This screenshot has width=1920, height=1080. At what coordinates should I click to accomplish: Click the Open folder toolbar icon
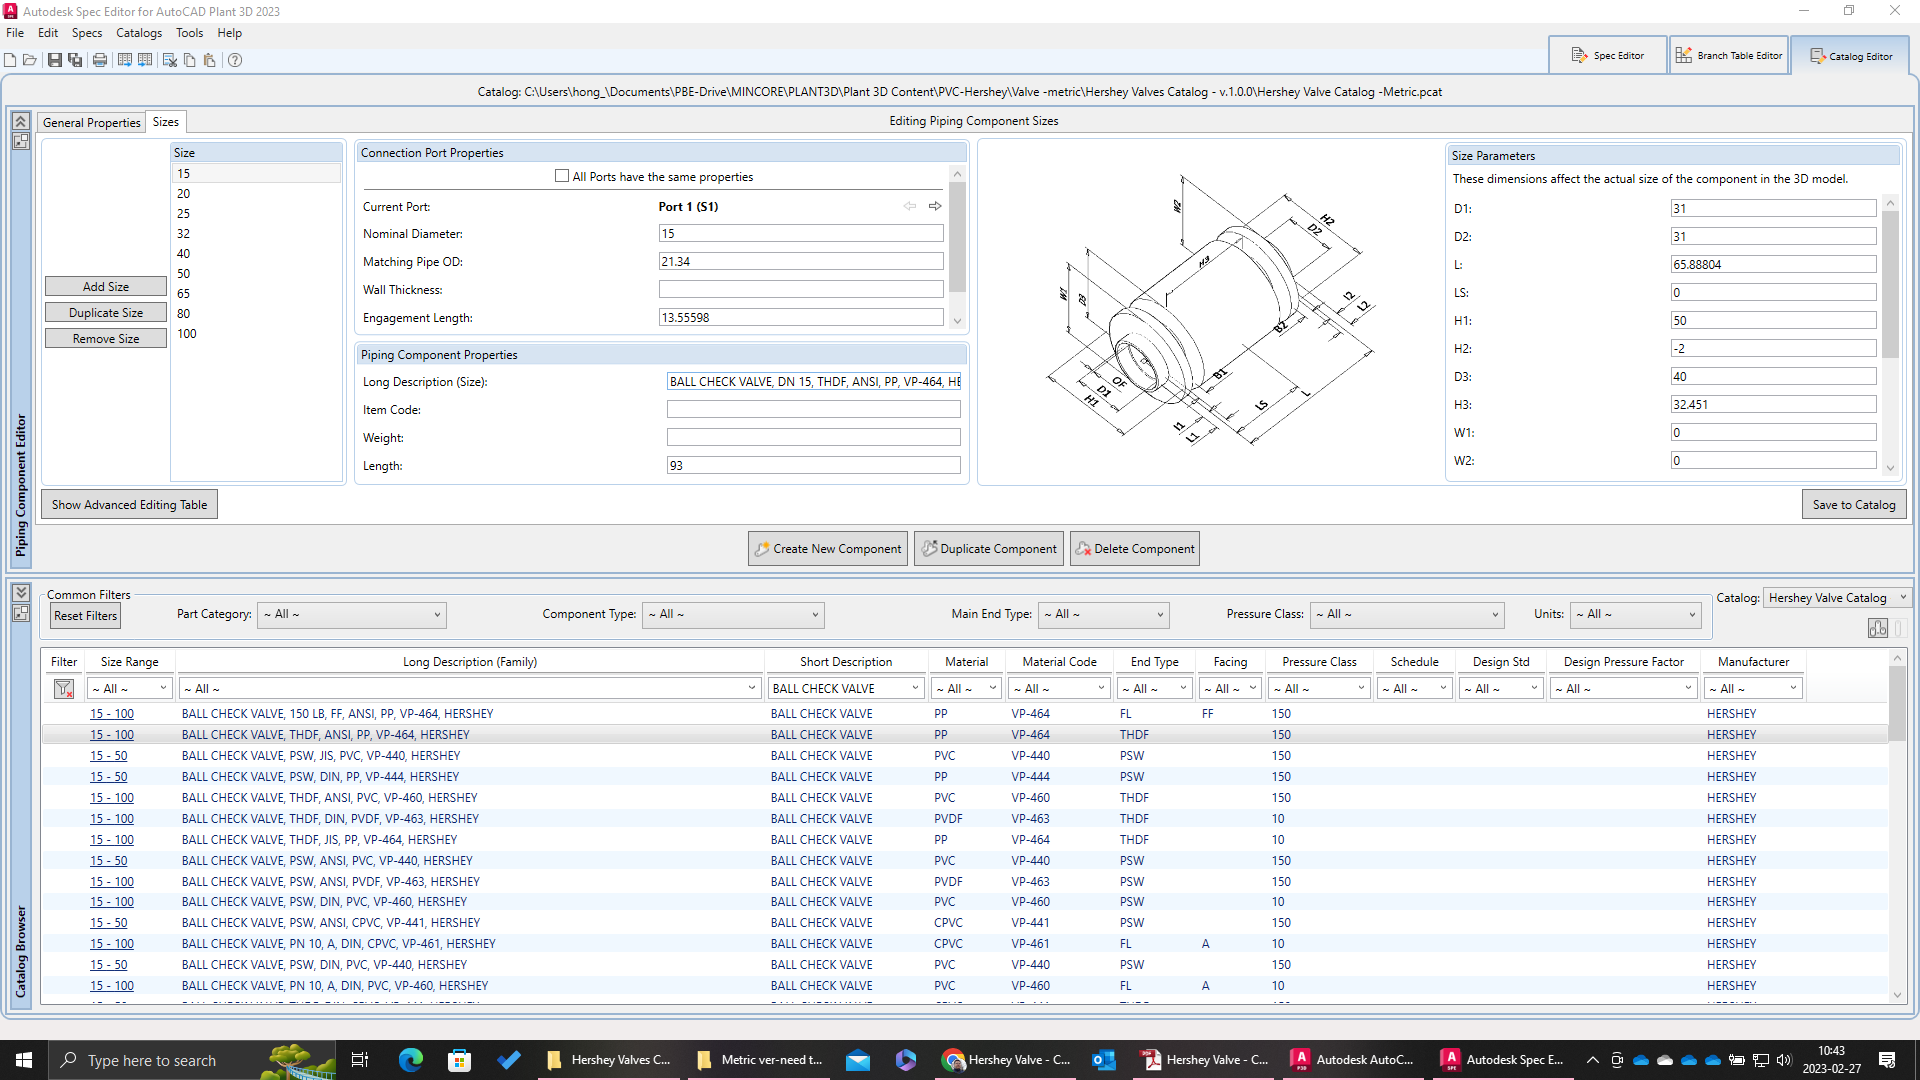30,60
